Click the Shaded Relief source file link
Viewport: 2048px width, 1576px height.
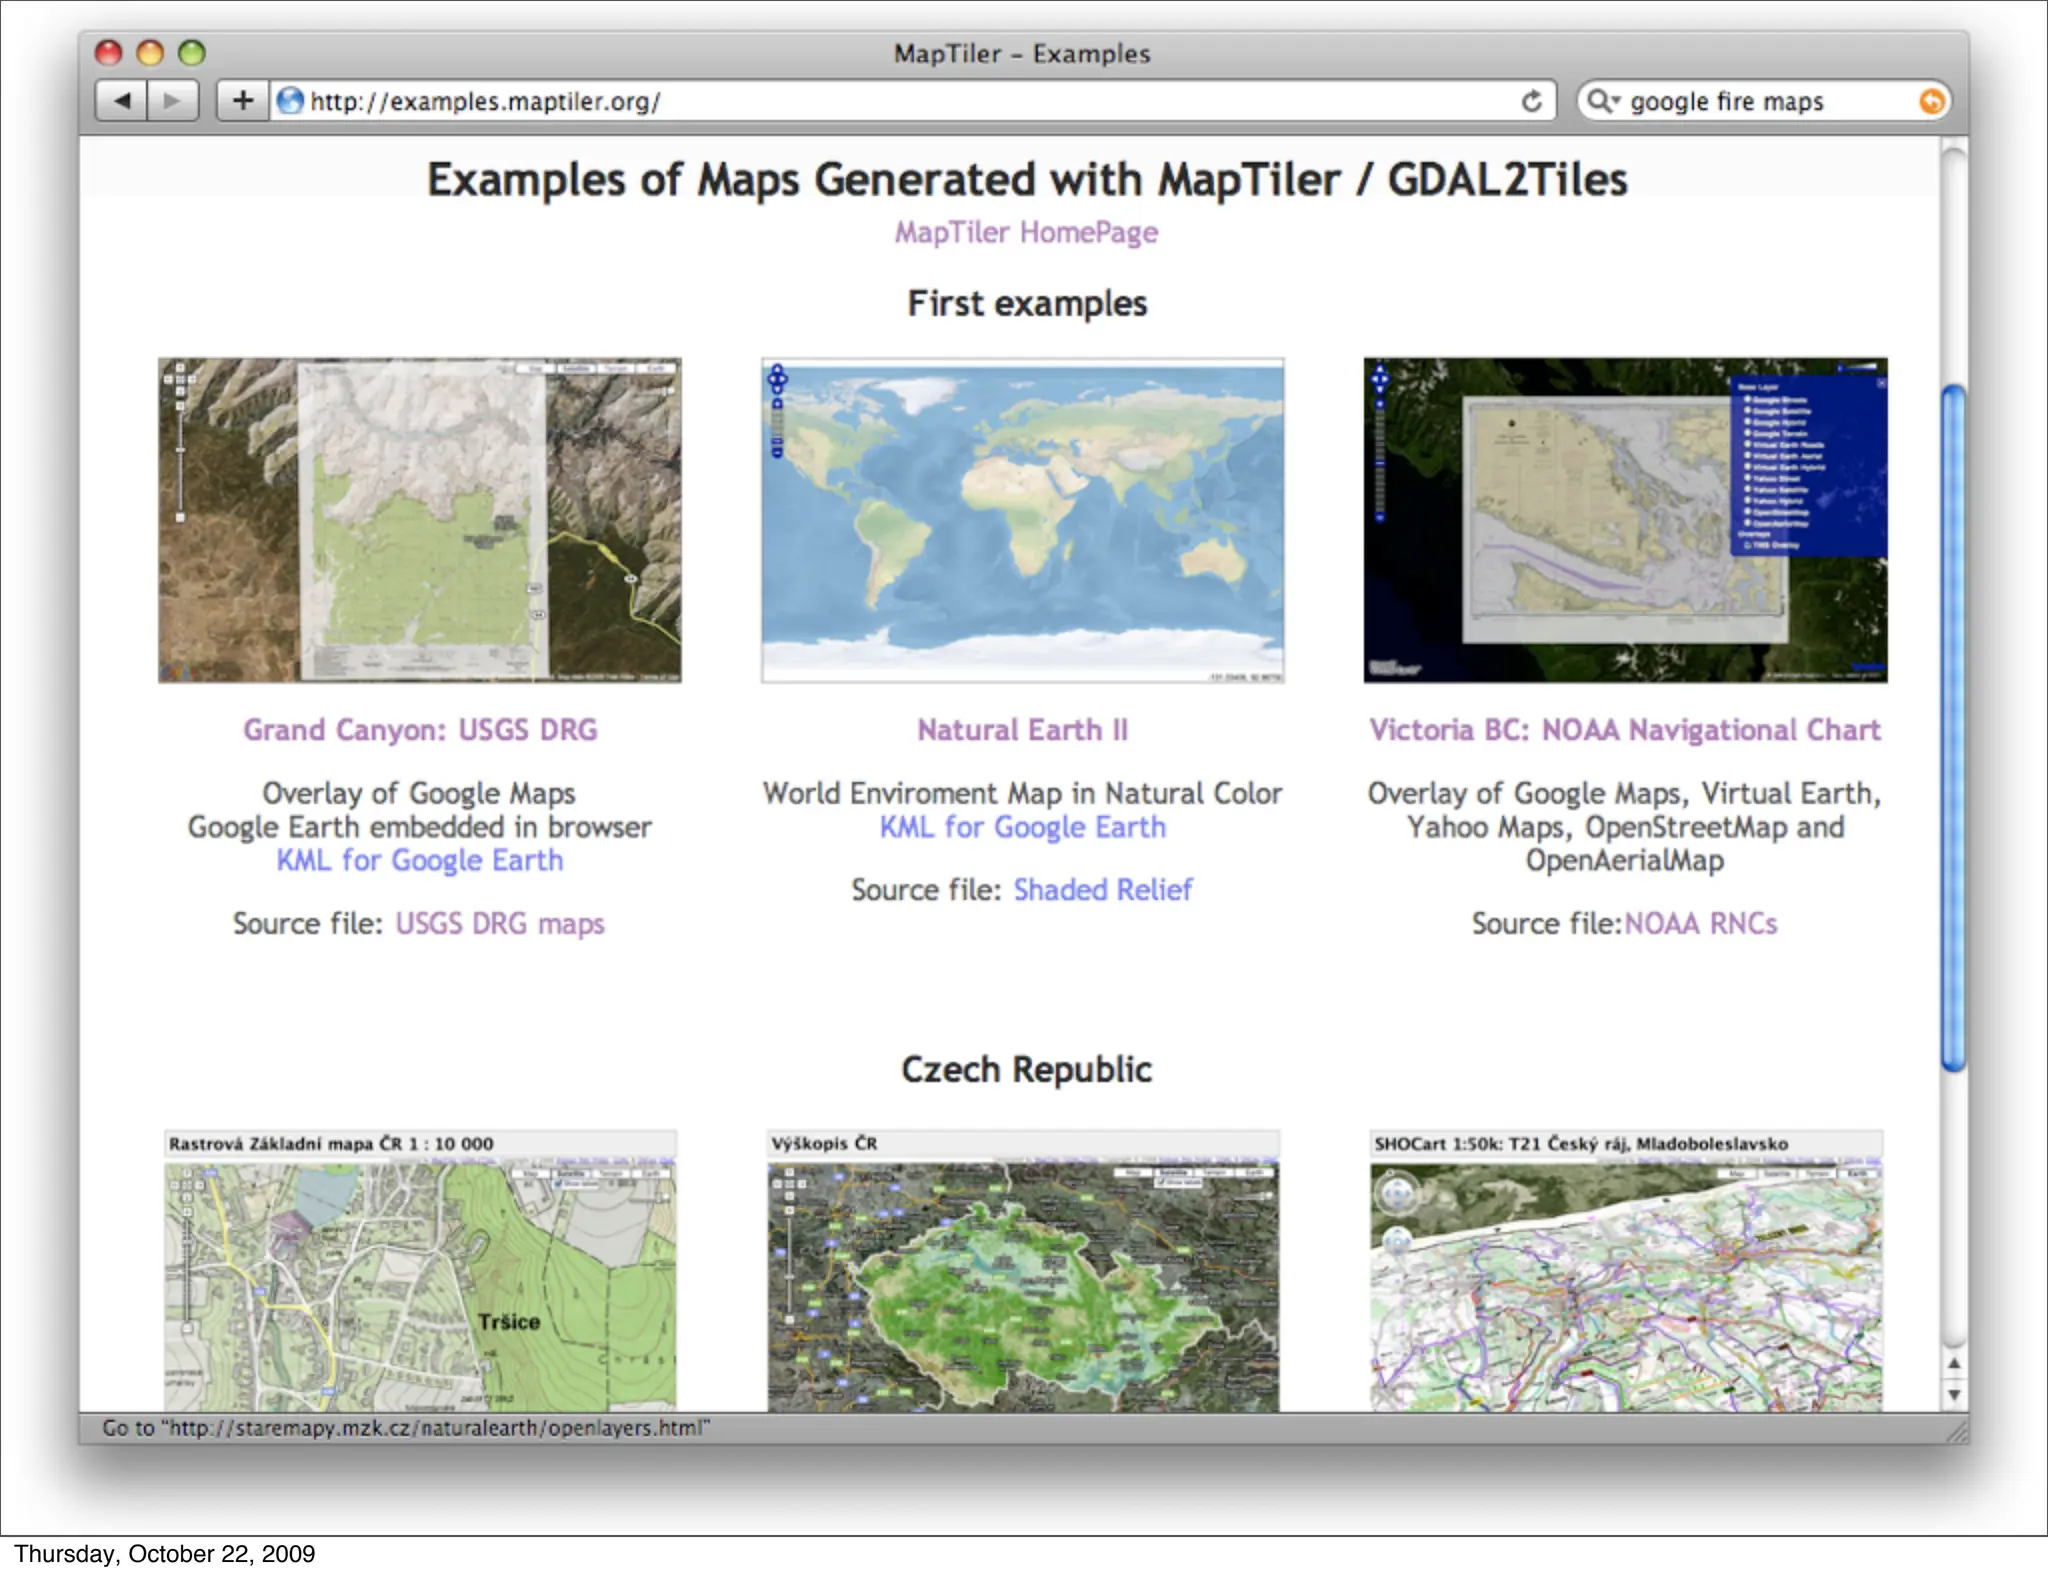click(1102, 890)
